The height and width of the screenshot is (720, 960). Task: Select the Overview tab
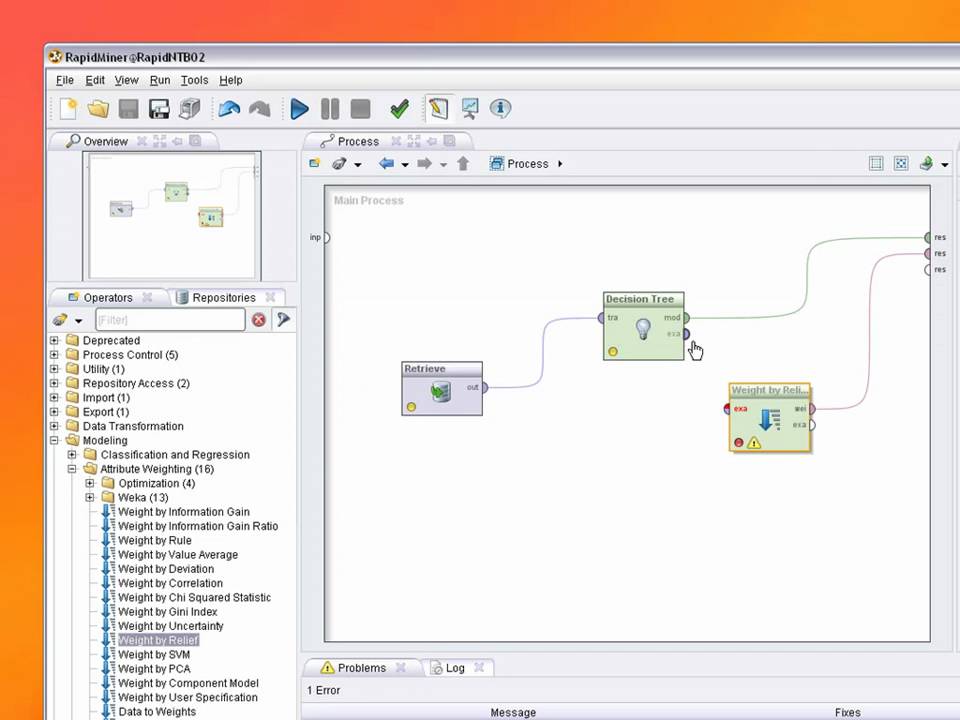105,141
